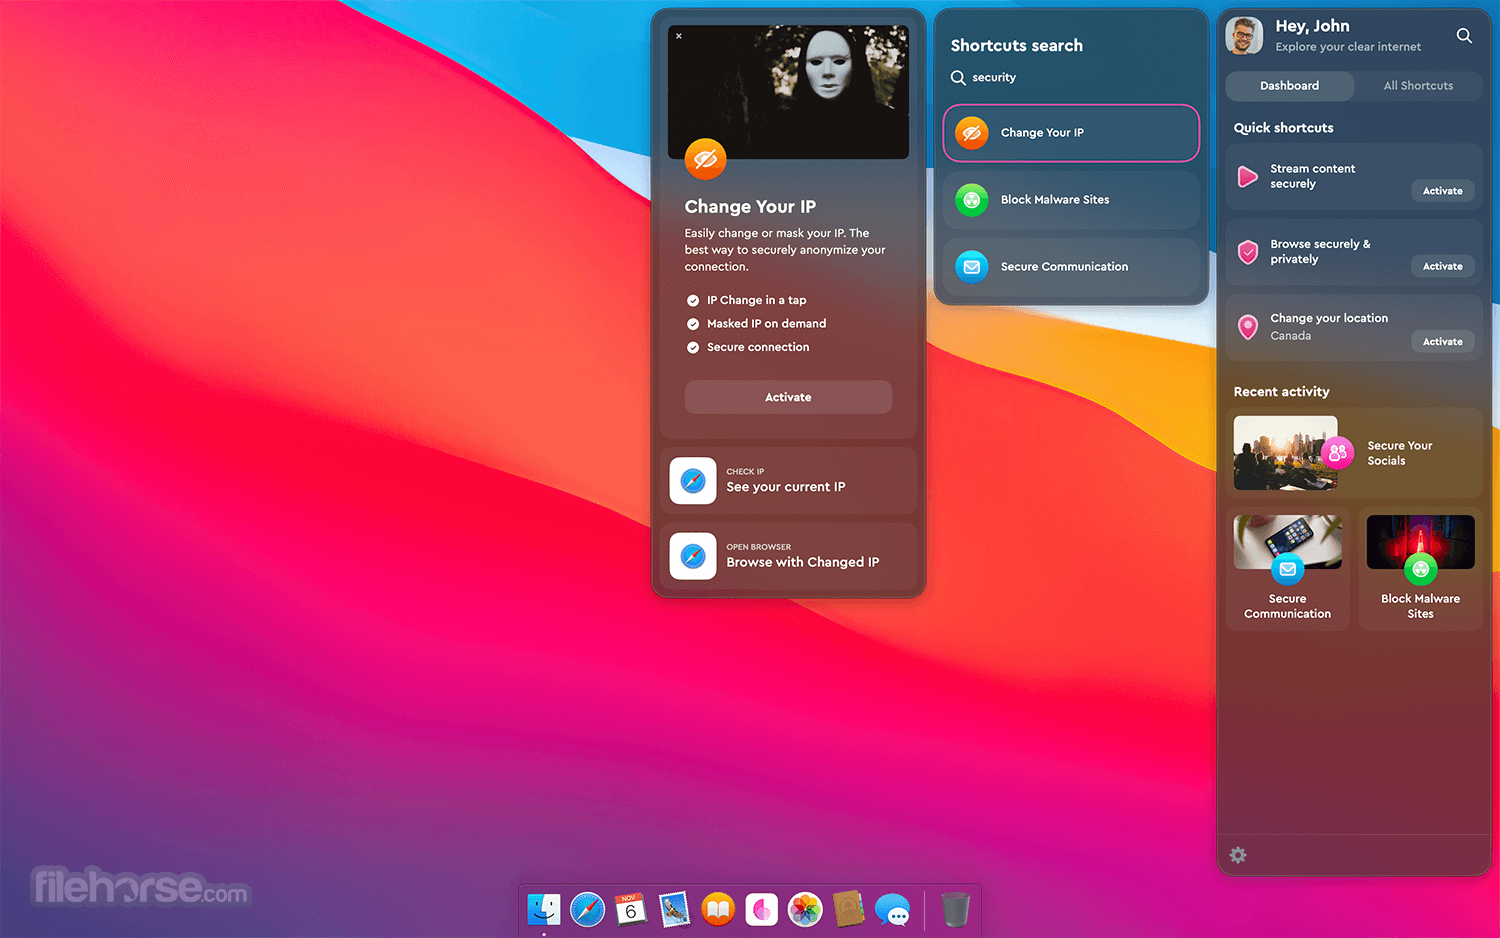Select the Block Malware Sites search result
The height and width of the screenshot is (938, 1500).
1071,200
